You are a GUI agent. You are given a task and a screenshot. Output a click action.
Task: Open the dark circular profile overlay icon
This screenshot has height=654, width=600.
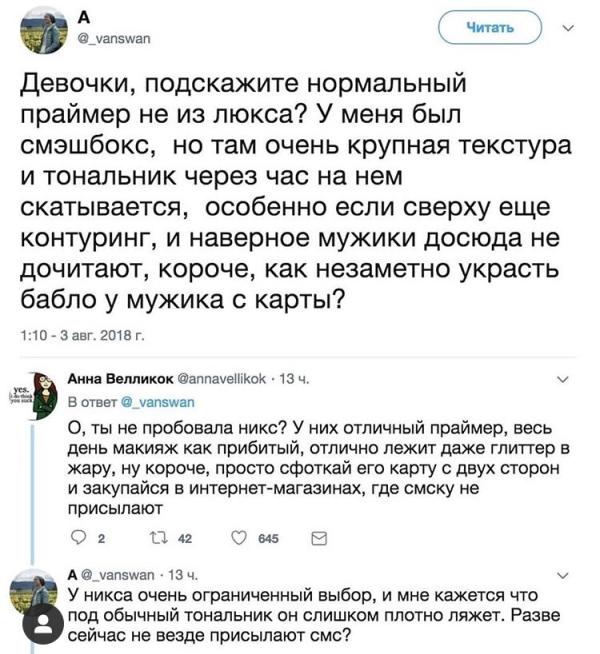coord(43,624)
